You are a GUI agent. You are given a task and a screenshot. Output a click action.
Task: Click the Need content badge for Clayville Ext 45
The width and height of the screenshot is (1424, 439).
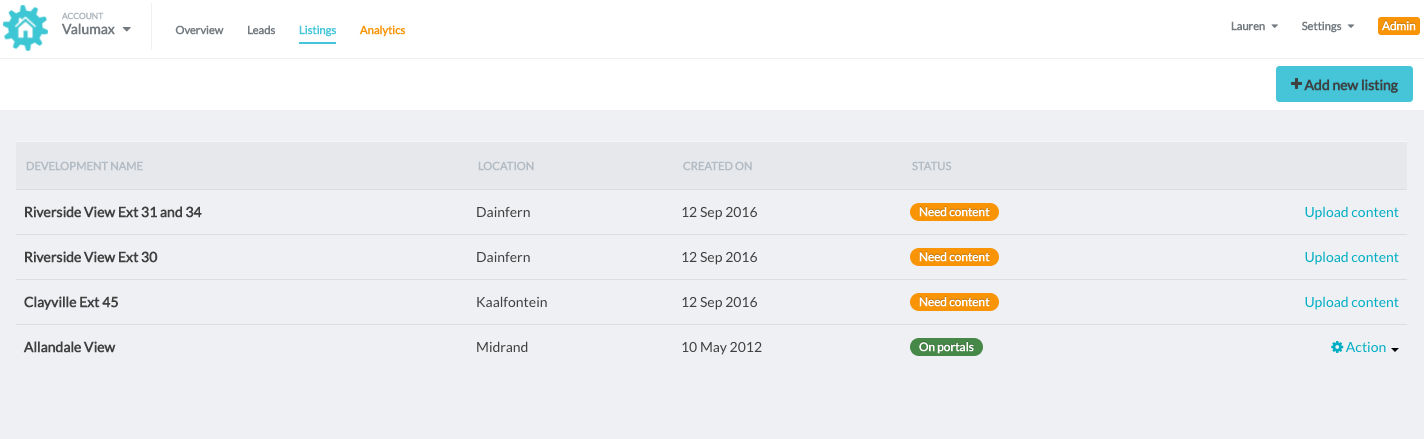[954, 302]
